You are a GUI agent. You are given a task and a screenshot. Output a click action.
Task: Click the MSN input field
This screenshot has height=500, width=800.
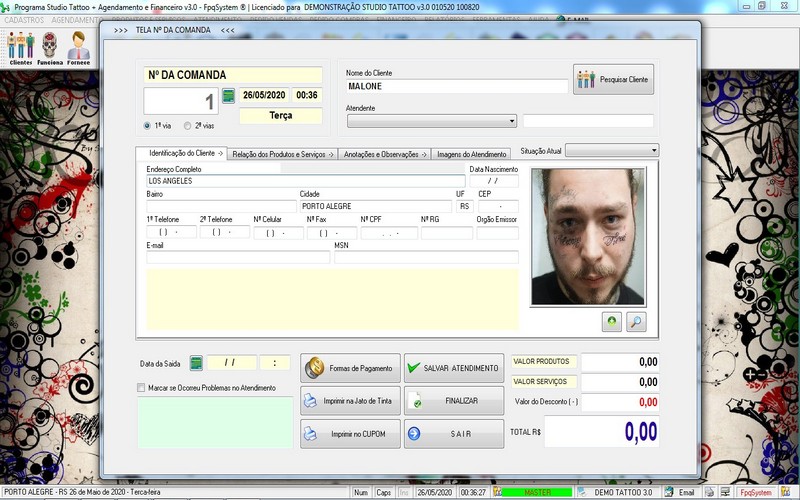coord(426,257)
